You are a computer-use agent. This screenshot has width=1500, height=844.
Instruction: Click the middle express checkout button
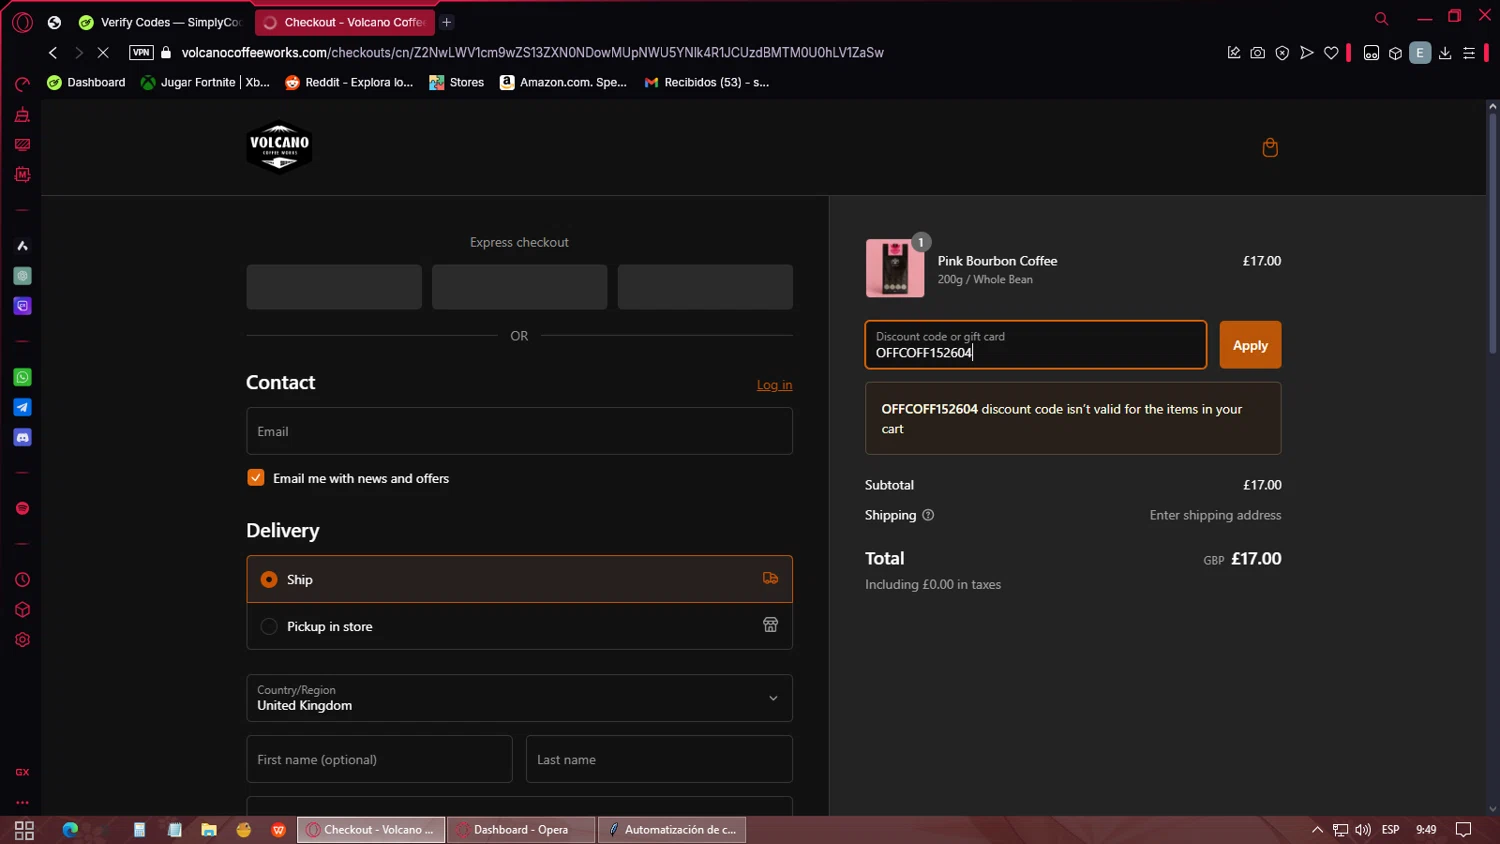[519, 287]
